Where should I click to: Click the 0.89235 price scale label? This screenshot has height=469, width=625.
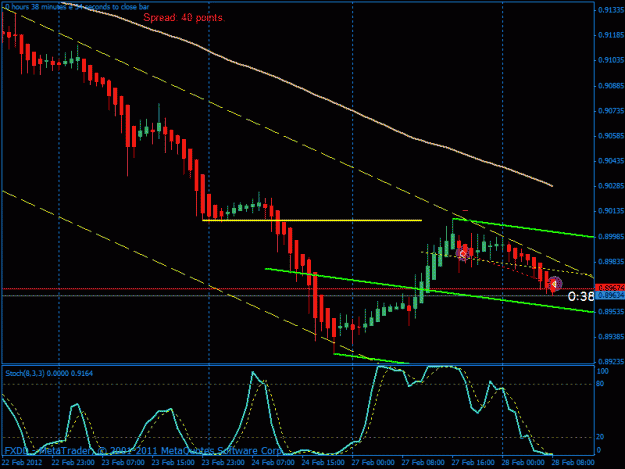[x=611, y=362]
